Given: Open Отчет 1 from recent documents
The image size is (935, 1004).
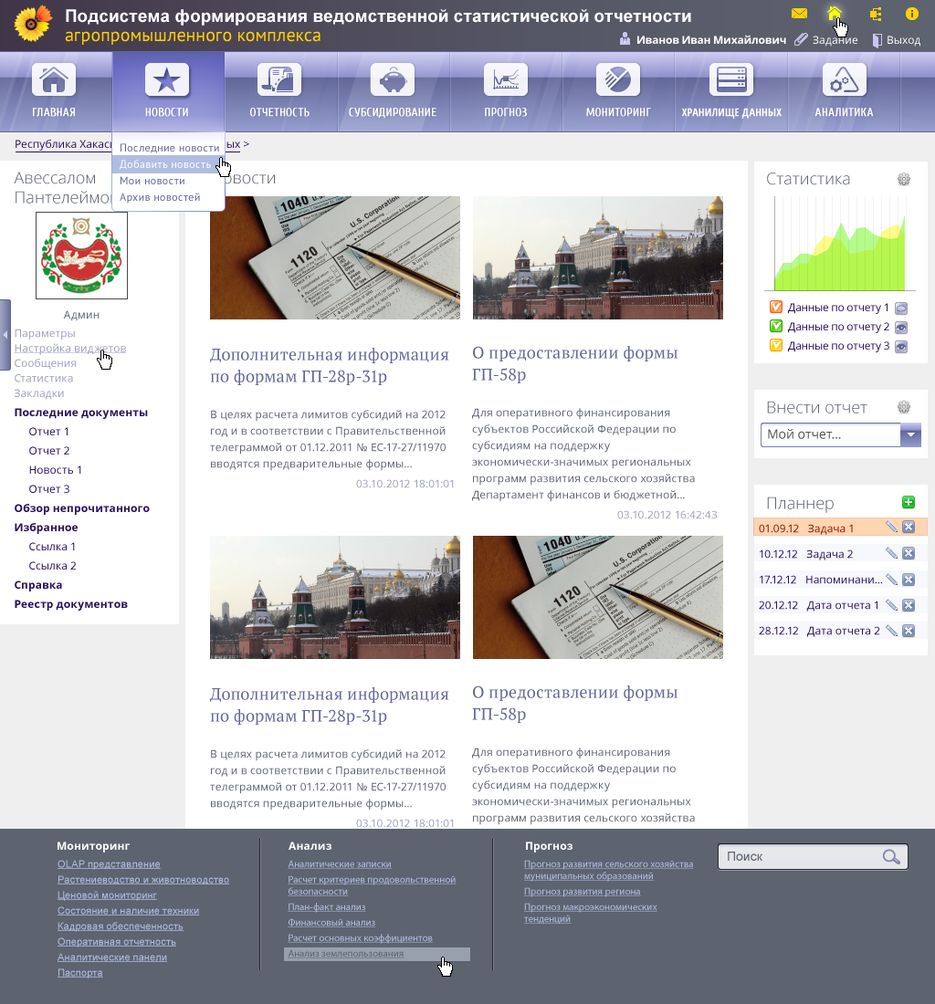Looking at the screenshot, I should pyautogui.click(x=49, y=432).
